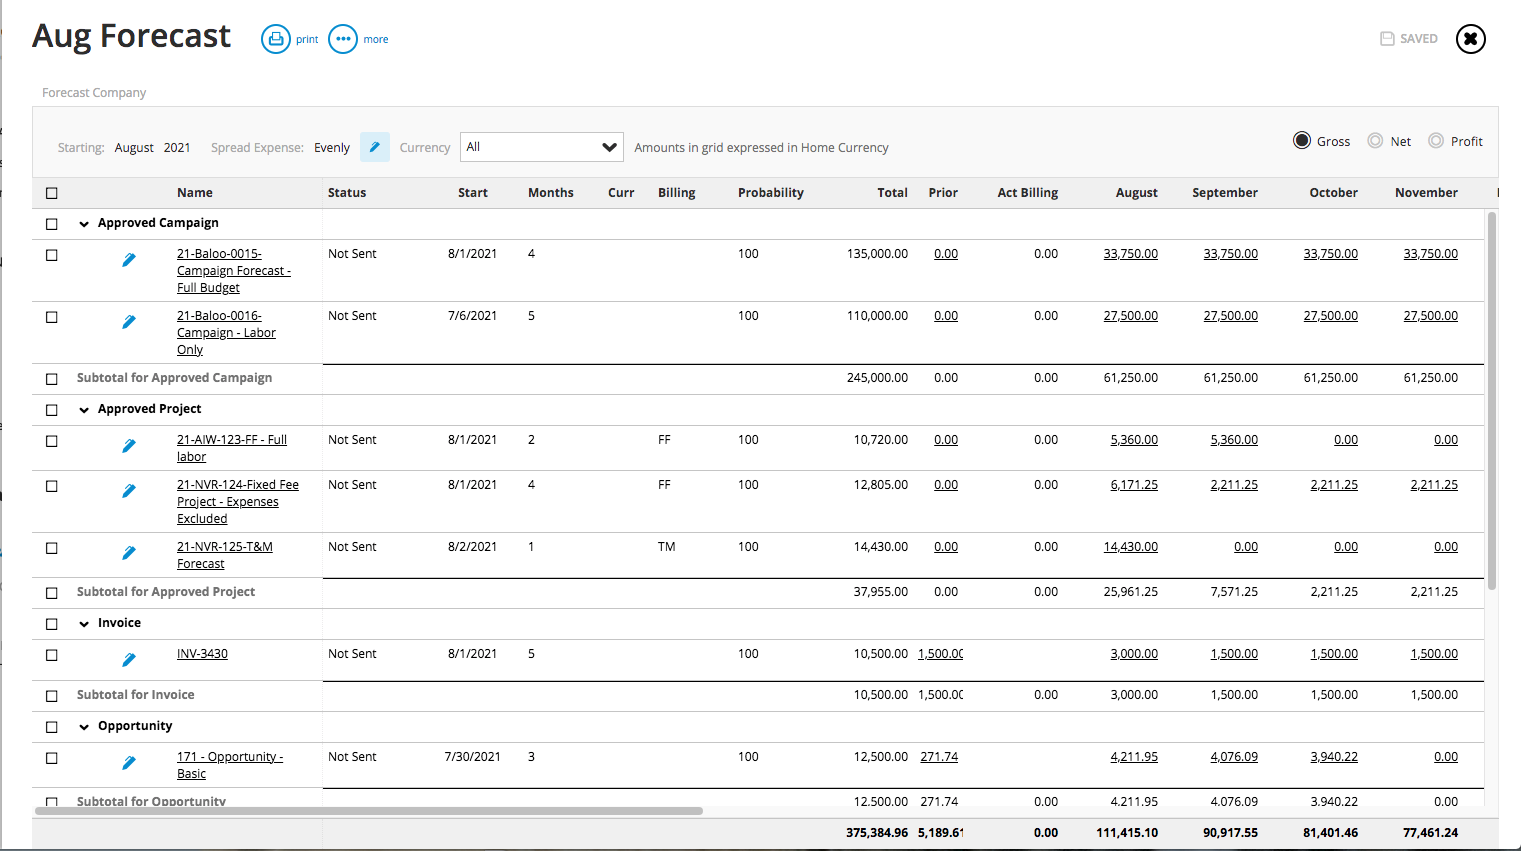This screenshot has height=851, width=1521.
Task: Sort by Start column header
Action: (x=473, y=193)
